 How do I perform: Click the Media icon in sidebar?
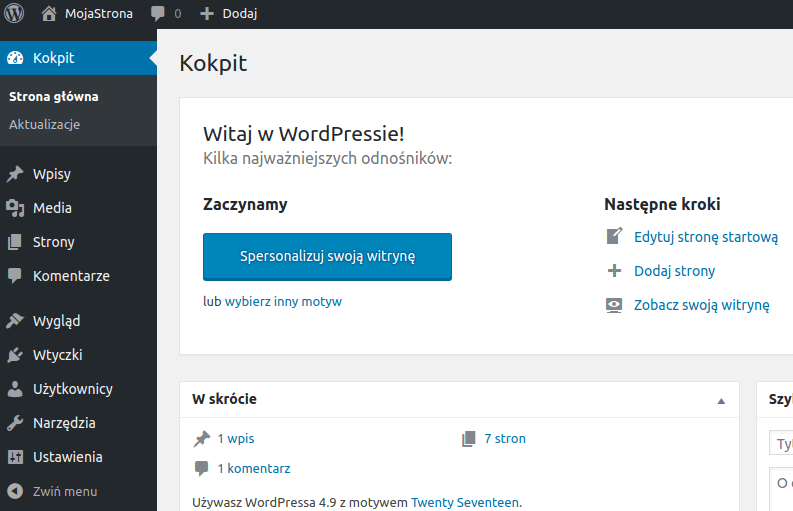pos(15,208)
